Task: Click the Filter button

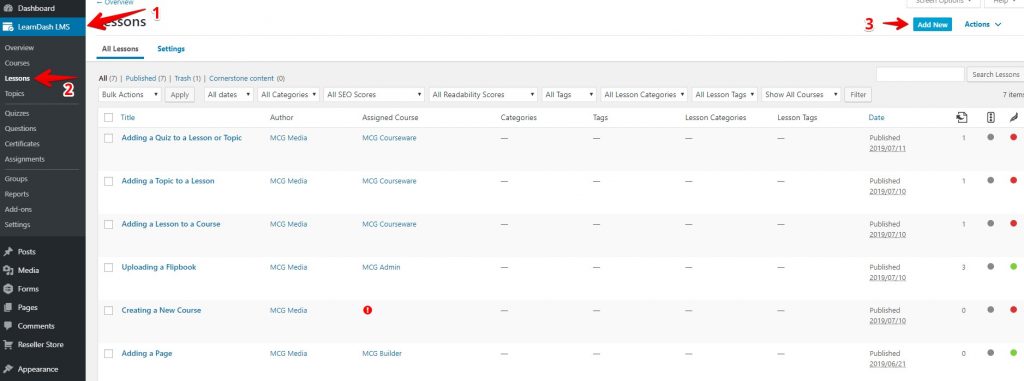Action: pos(858,95)
